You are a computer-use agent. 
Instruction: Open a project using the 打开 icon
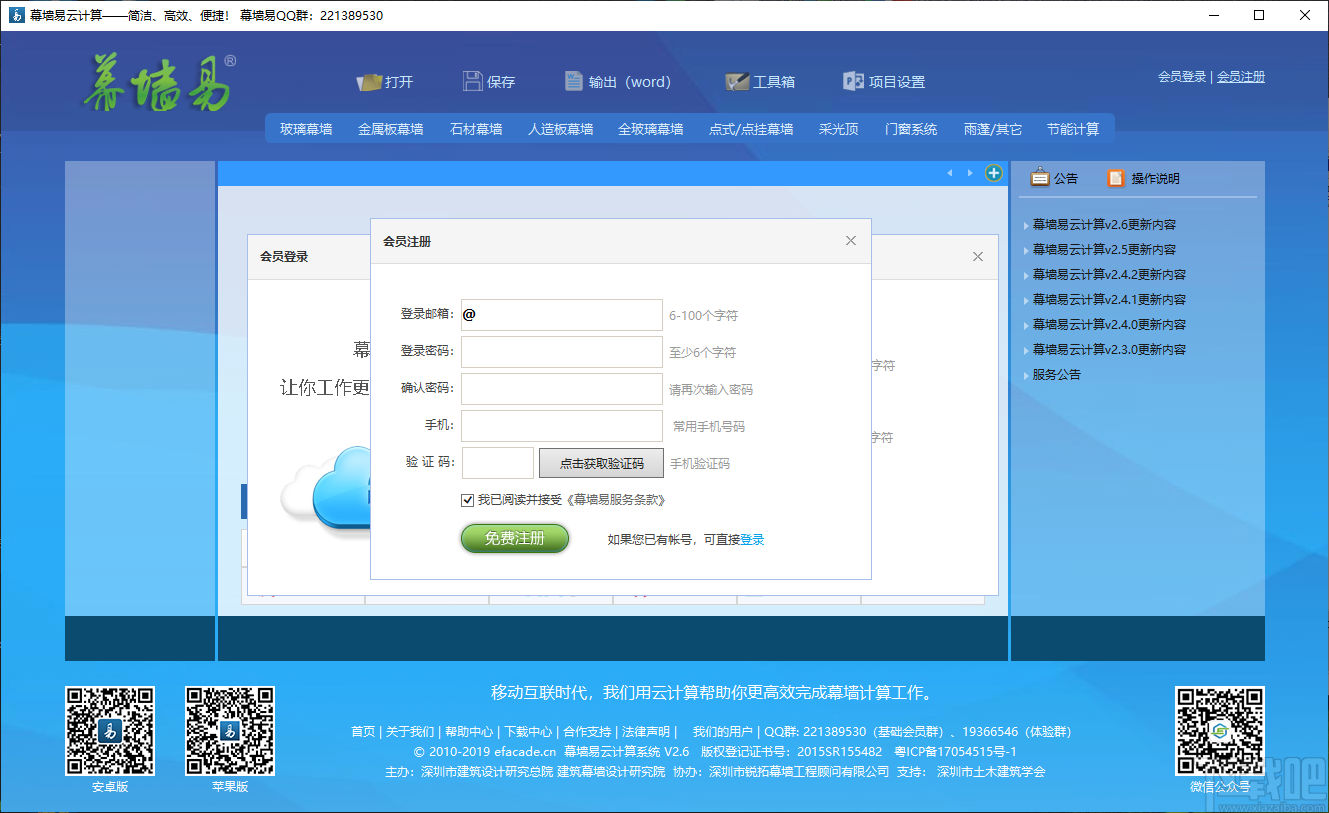(x=385, y=82)
